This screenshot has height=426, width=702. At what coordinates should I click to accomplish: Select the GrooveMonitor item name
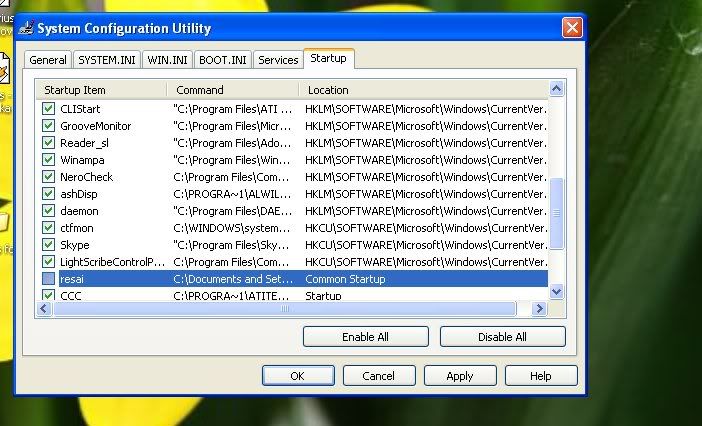click(96, 126)
